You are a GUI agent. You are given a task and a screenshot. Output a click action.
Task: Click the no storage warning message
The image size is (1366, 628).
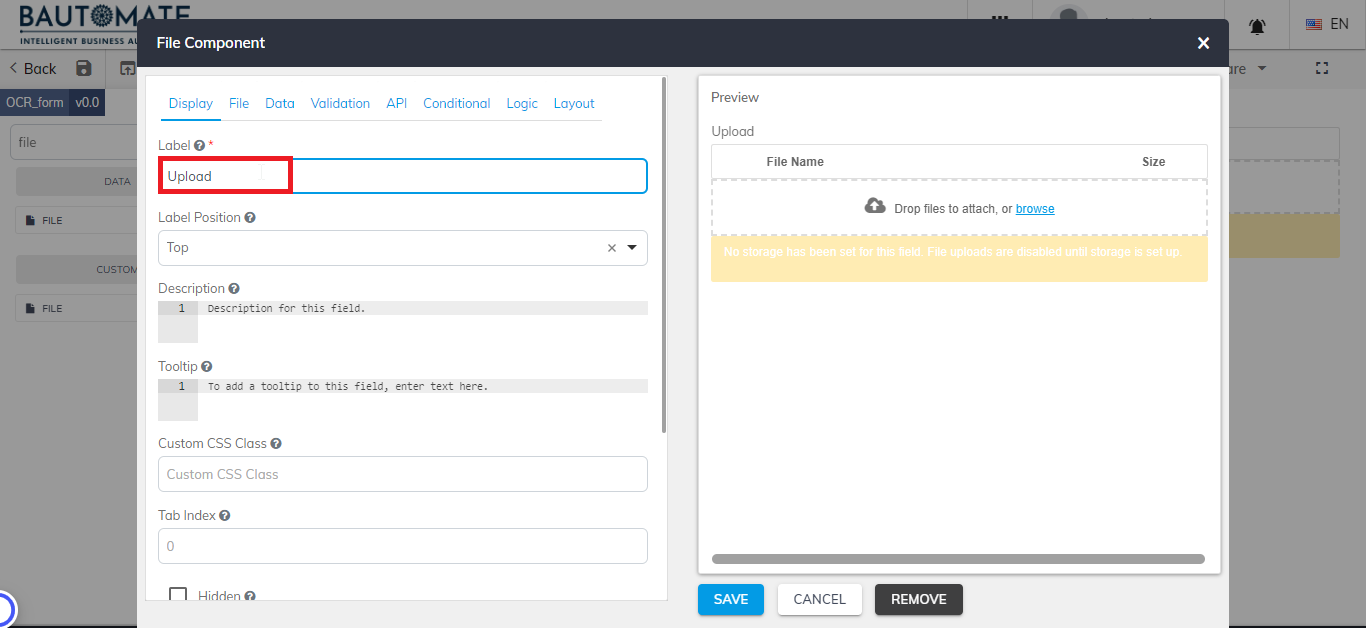[x=959, y=258]
